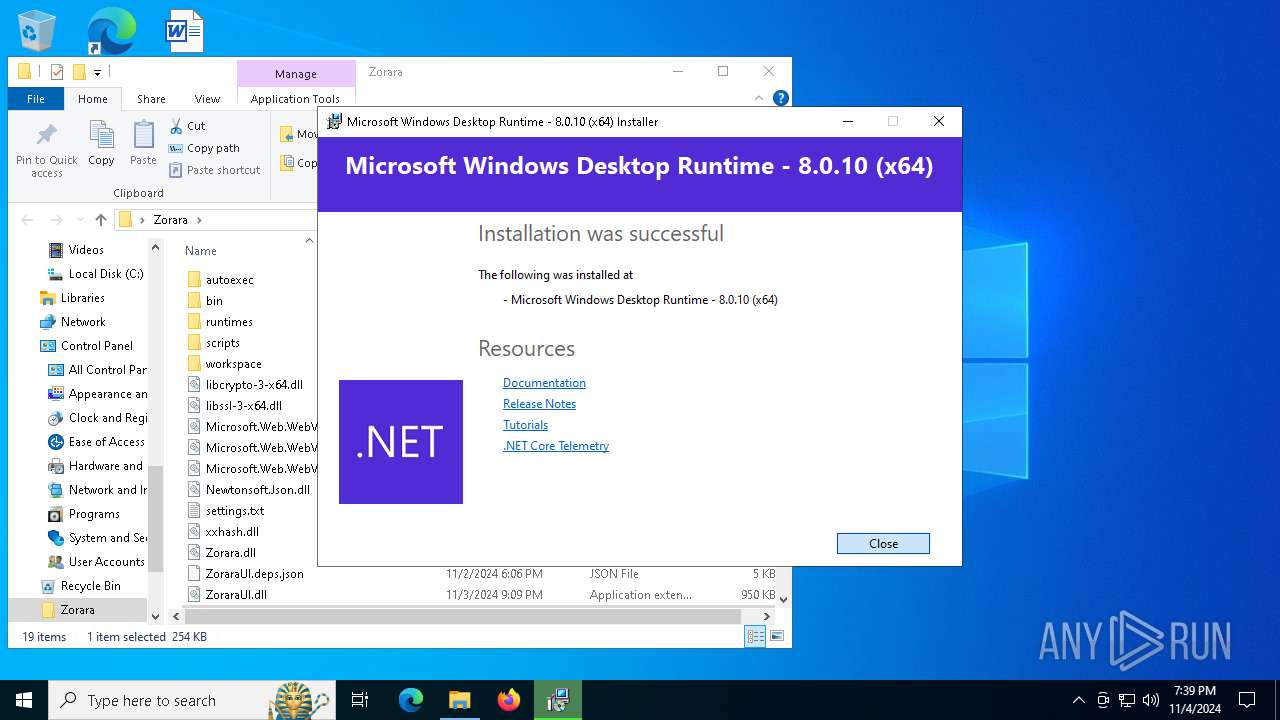Viewport: 1280px width, 720px height.
Task: Open quick access toolbar customize dropdown
Action: point(97,72)
